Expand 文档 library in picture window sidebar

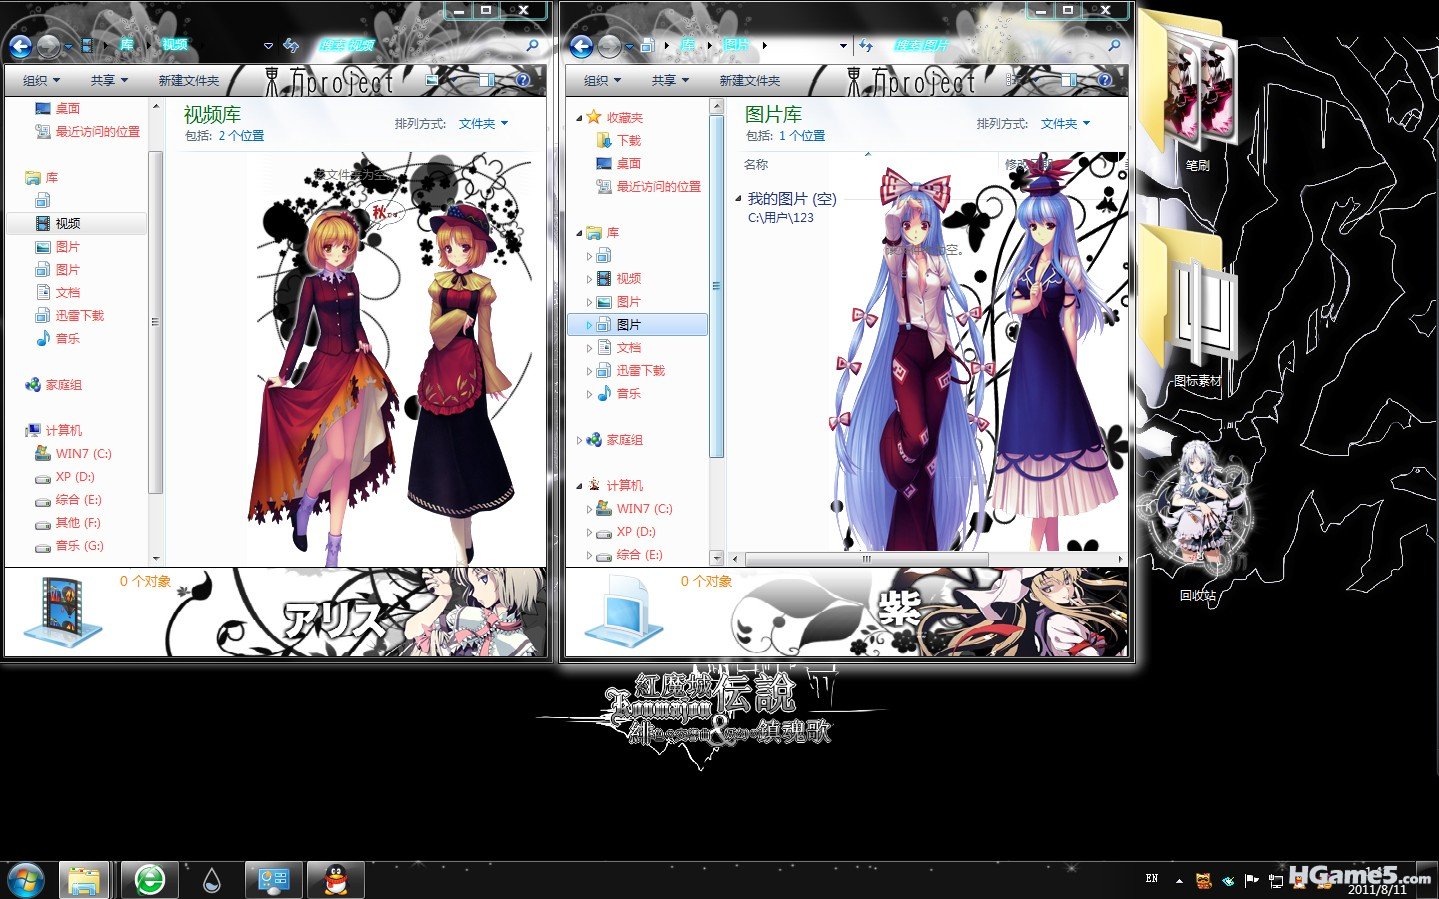(589, 348)
